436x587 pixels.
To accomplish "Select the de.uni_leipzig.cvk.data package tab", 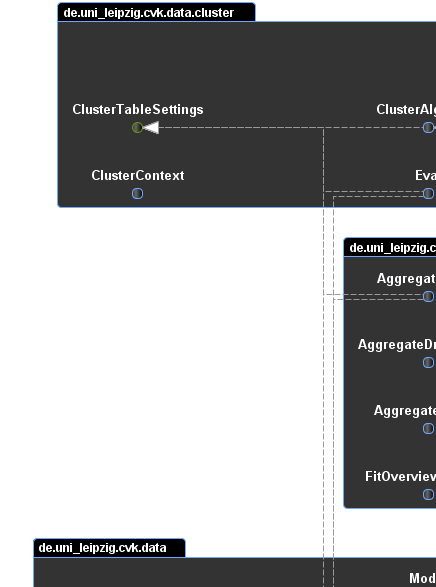I will [109, 548].
